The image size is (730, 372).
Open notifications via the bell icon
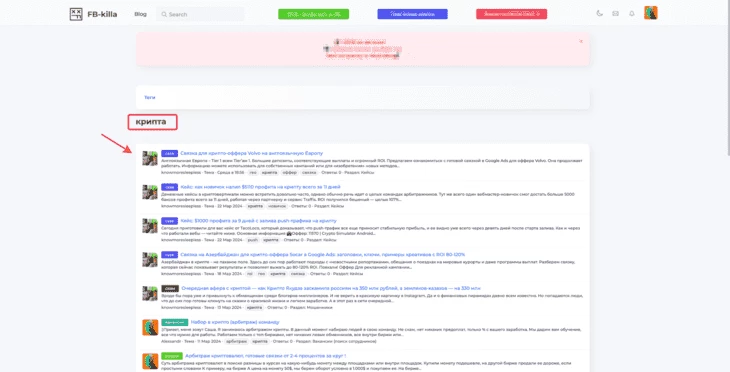632,14
